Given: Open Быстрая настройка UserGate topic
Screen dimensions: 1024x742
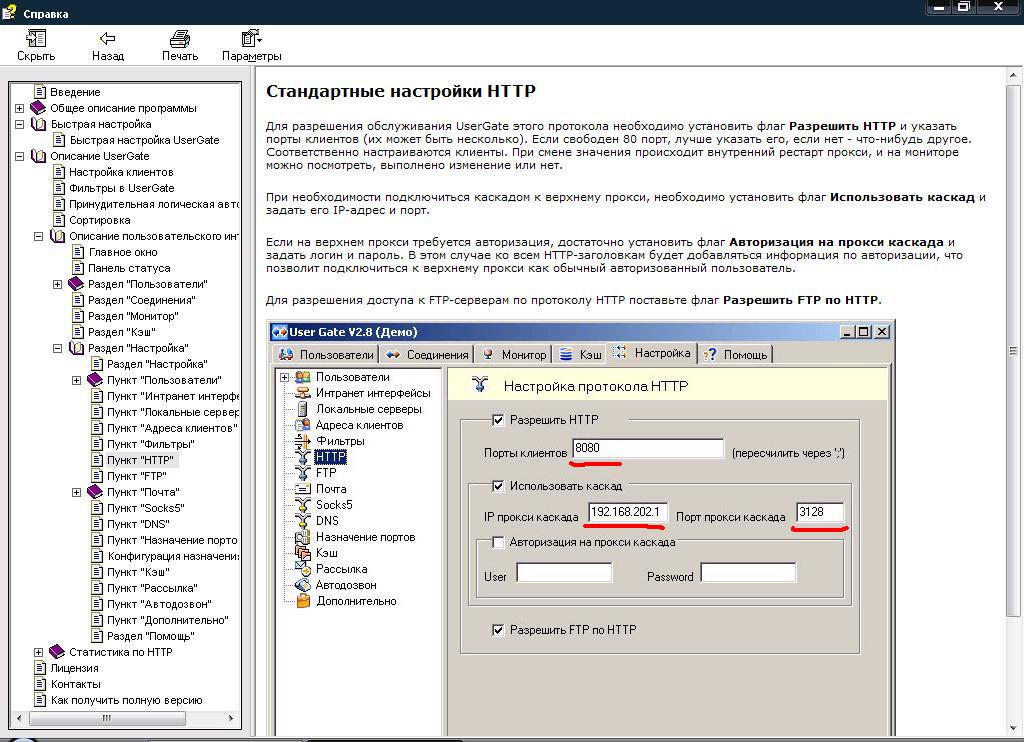Looking at the screenshot, I should [x=144, y=140].
